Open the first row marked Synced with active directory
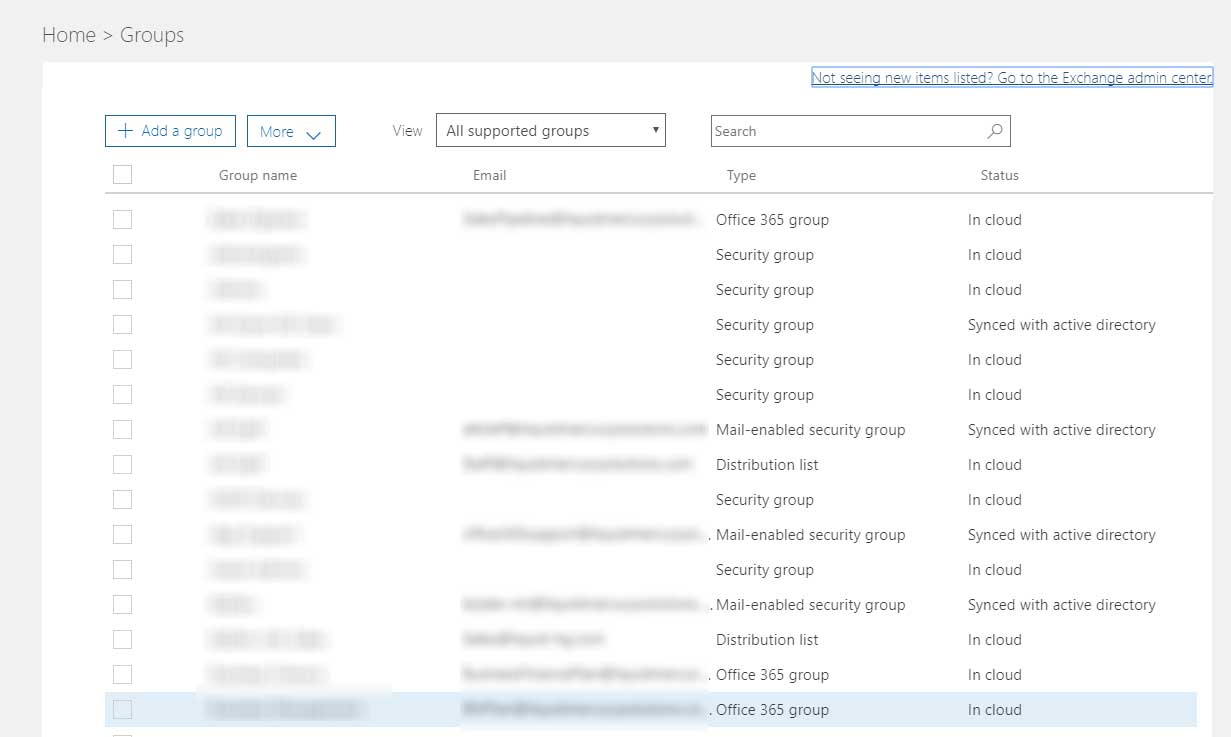This screenshot has width=1231, height=737. coord(1061,325)
